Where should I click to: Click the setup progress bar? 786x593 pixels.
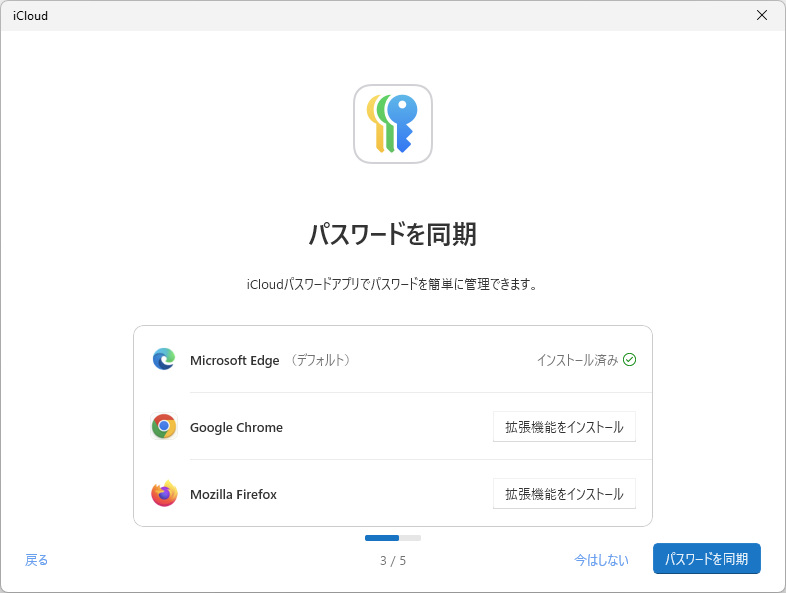(x=392, y=538)
